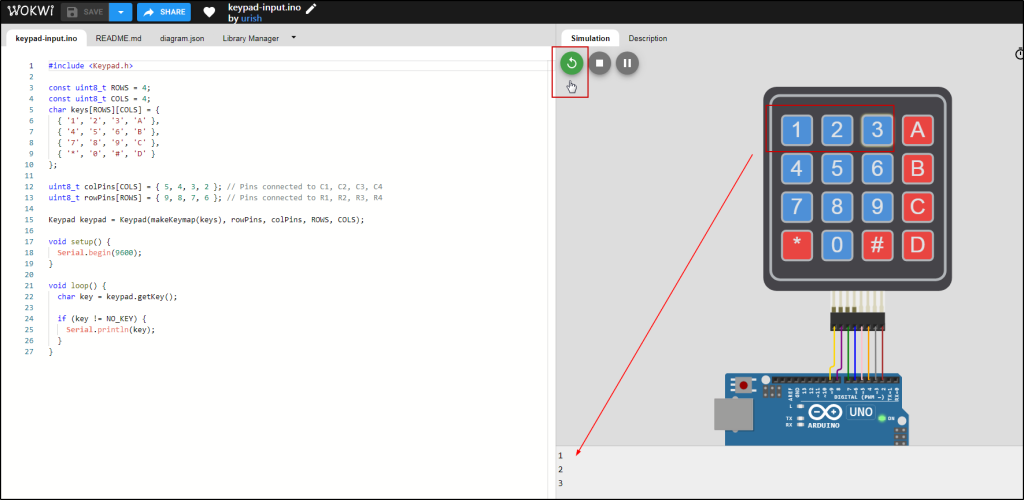Click the Share button
The width and height of the screenshot is (1024, 500).
point(163,12)
